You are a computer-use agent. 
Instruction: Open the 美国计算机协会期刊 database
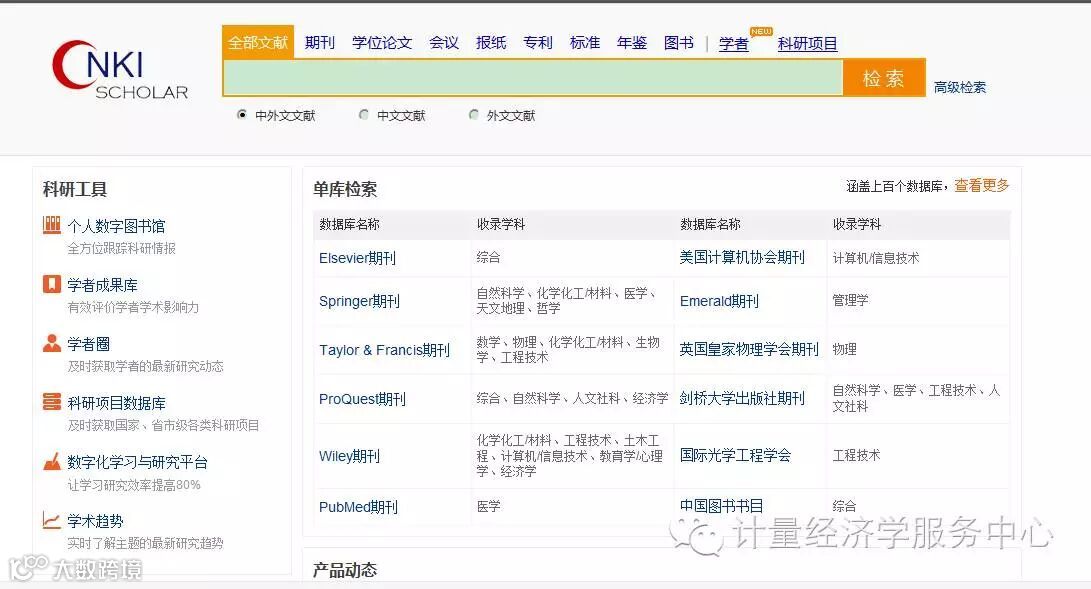click(742, 257)
